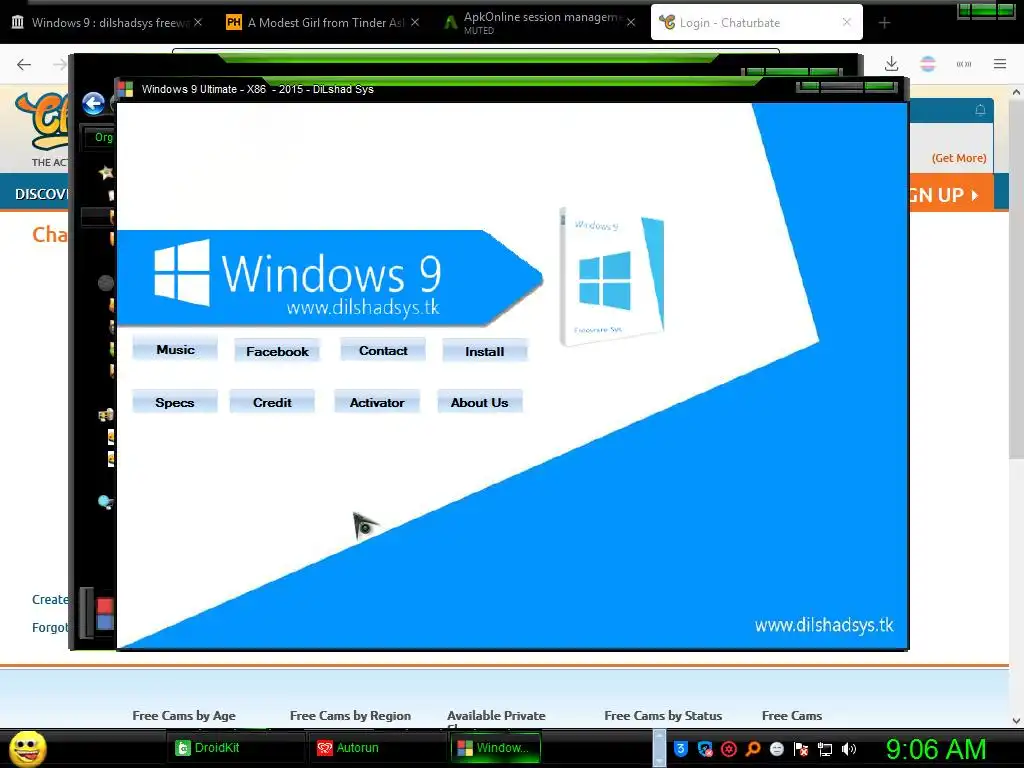This screenshot has width=1024, height=768.
Task: Close the ApkOnline session tab
Action: tap(631, 23)
